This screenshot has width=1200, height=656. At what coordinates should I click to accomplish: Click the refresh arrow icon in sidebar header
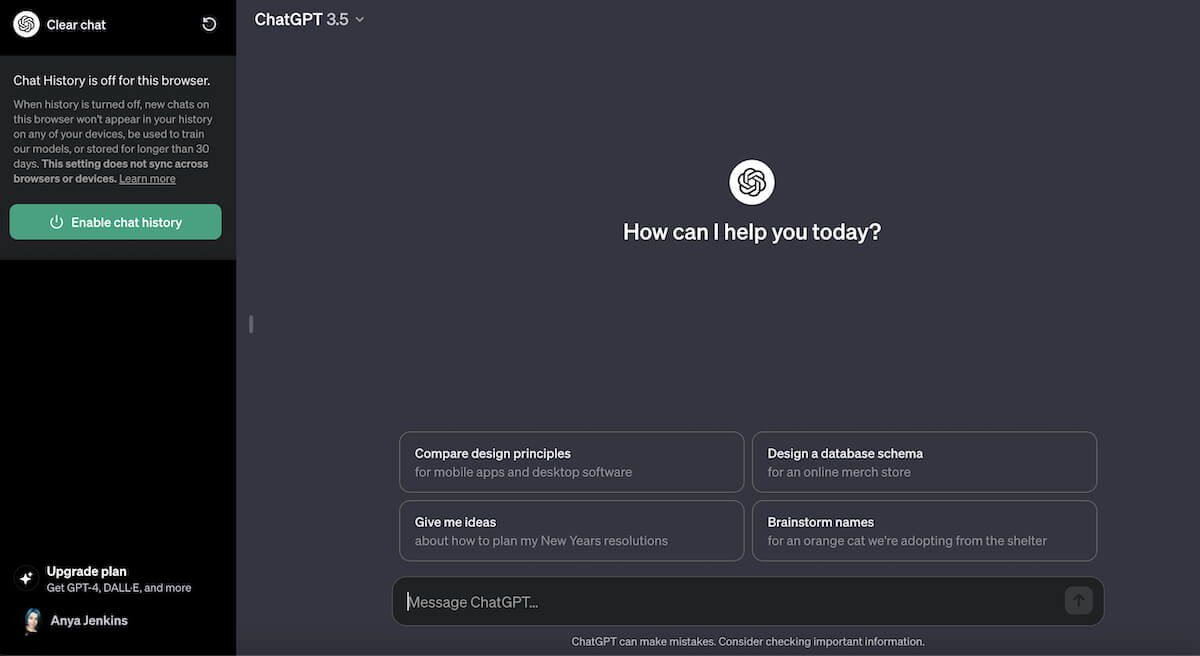coord(209,24)
